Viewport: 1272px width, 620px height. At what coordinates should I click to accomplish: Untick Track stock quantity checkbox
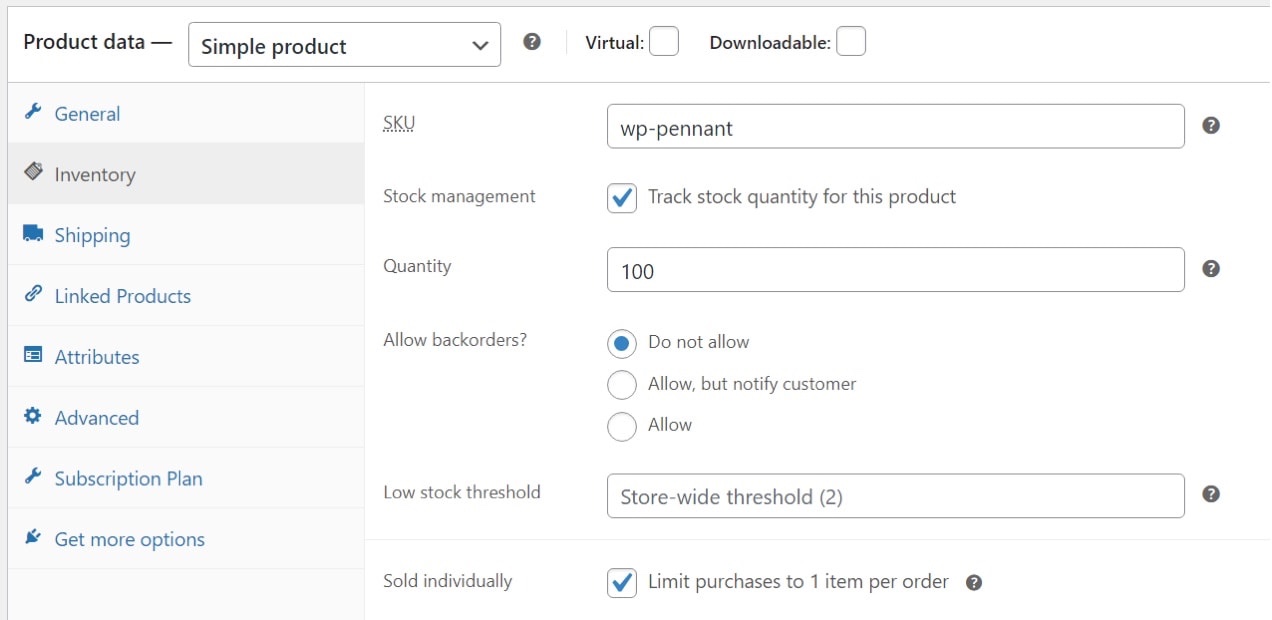(x=622, y=198)
